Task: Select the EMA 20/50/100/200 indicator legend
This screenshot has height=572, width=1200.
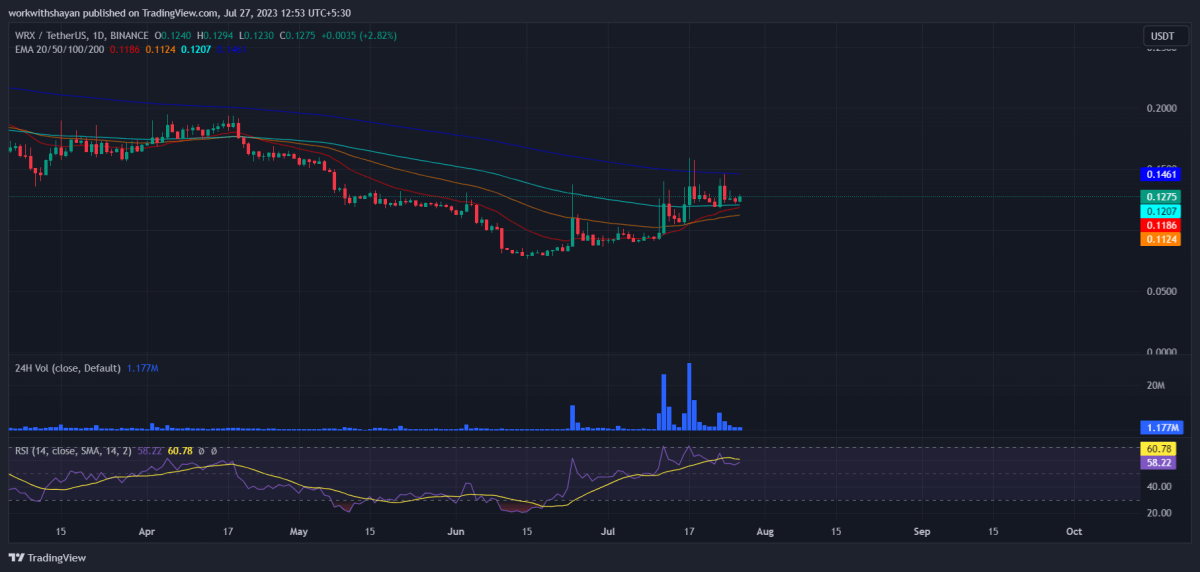Action: pos(58,50)
